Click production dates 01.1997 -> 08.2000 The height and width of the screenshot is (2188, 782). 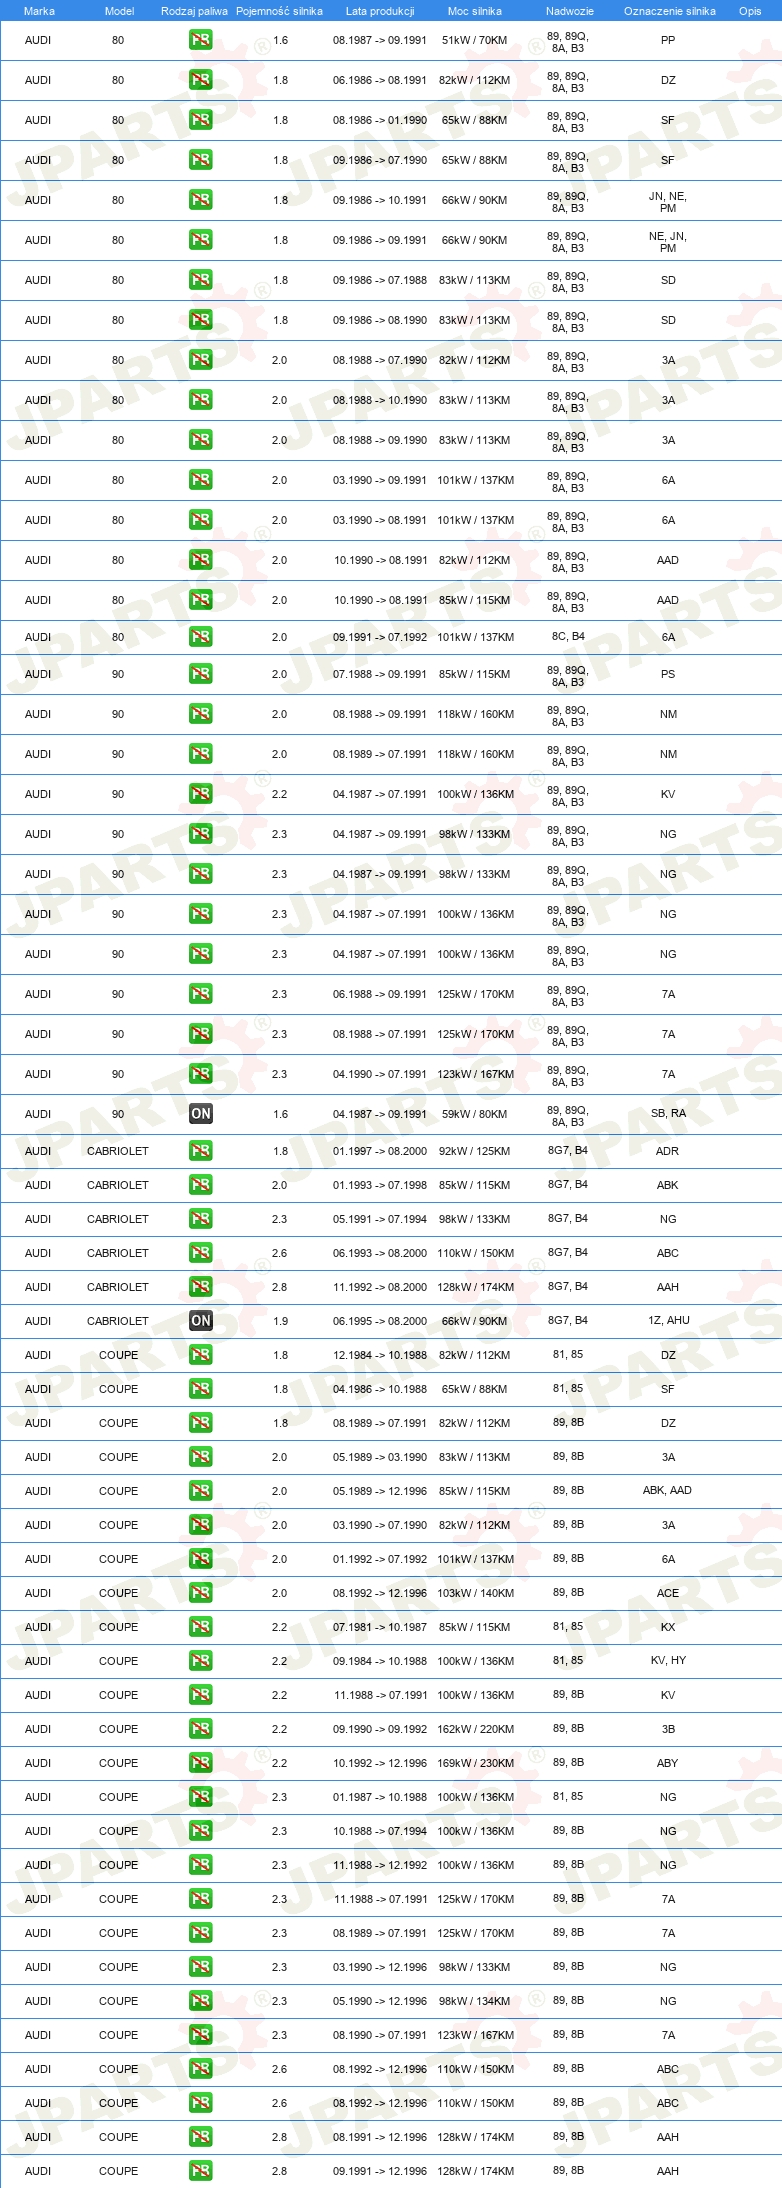[x=380, y=1151]
